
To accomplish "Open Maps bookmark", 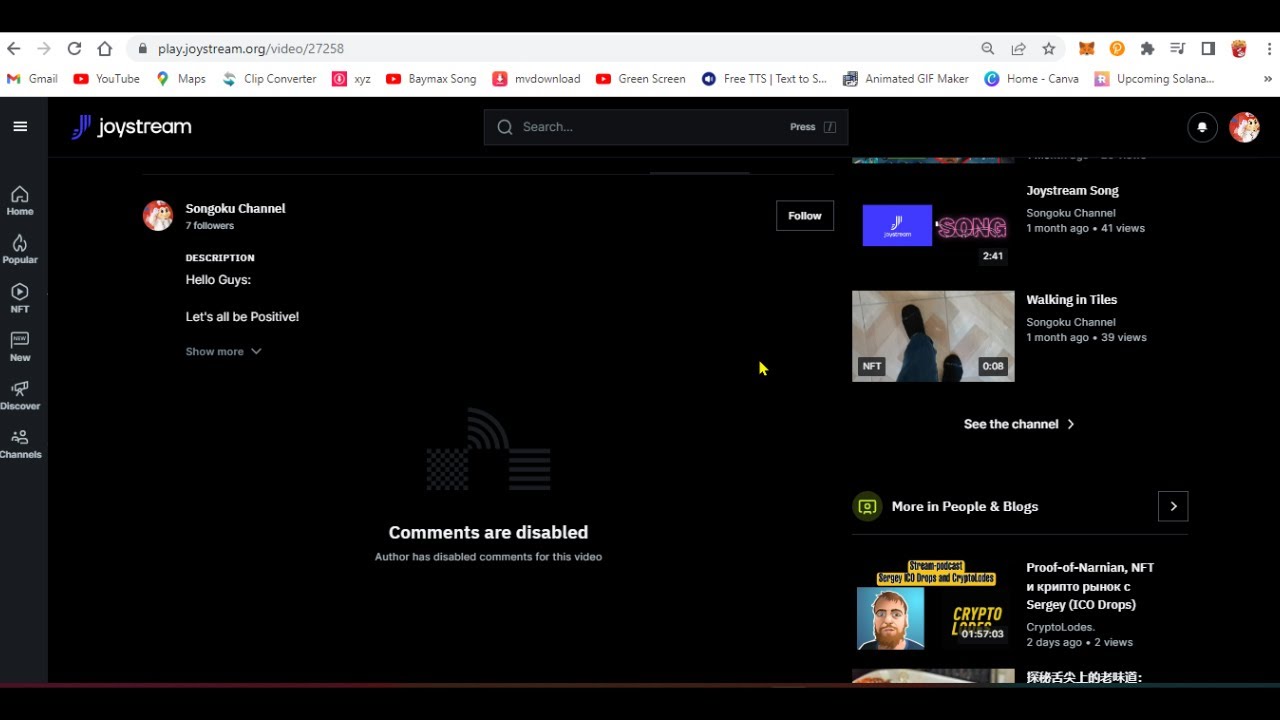I will coord(180,78).
